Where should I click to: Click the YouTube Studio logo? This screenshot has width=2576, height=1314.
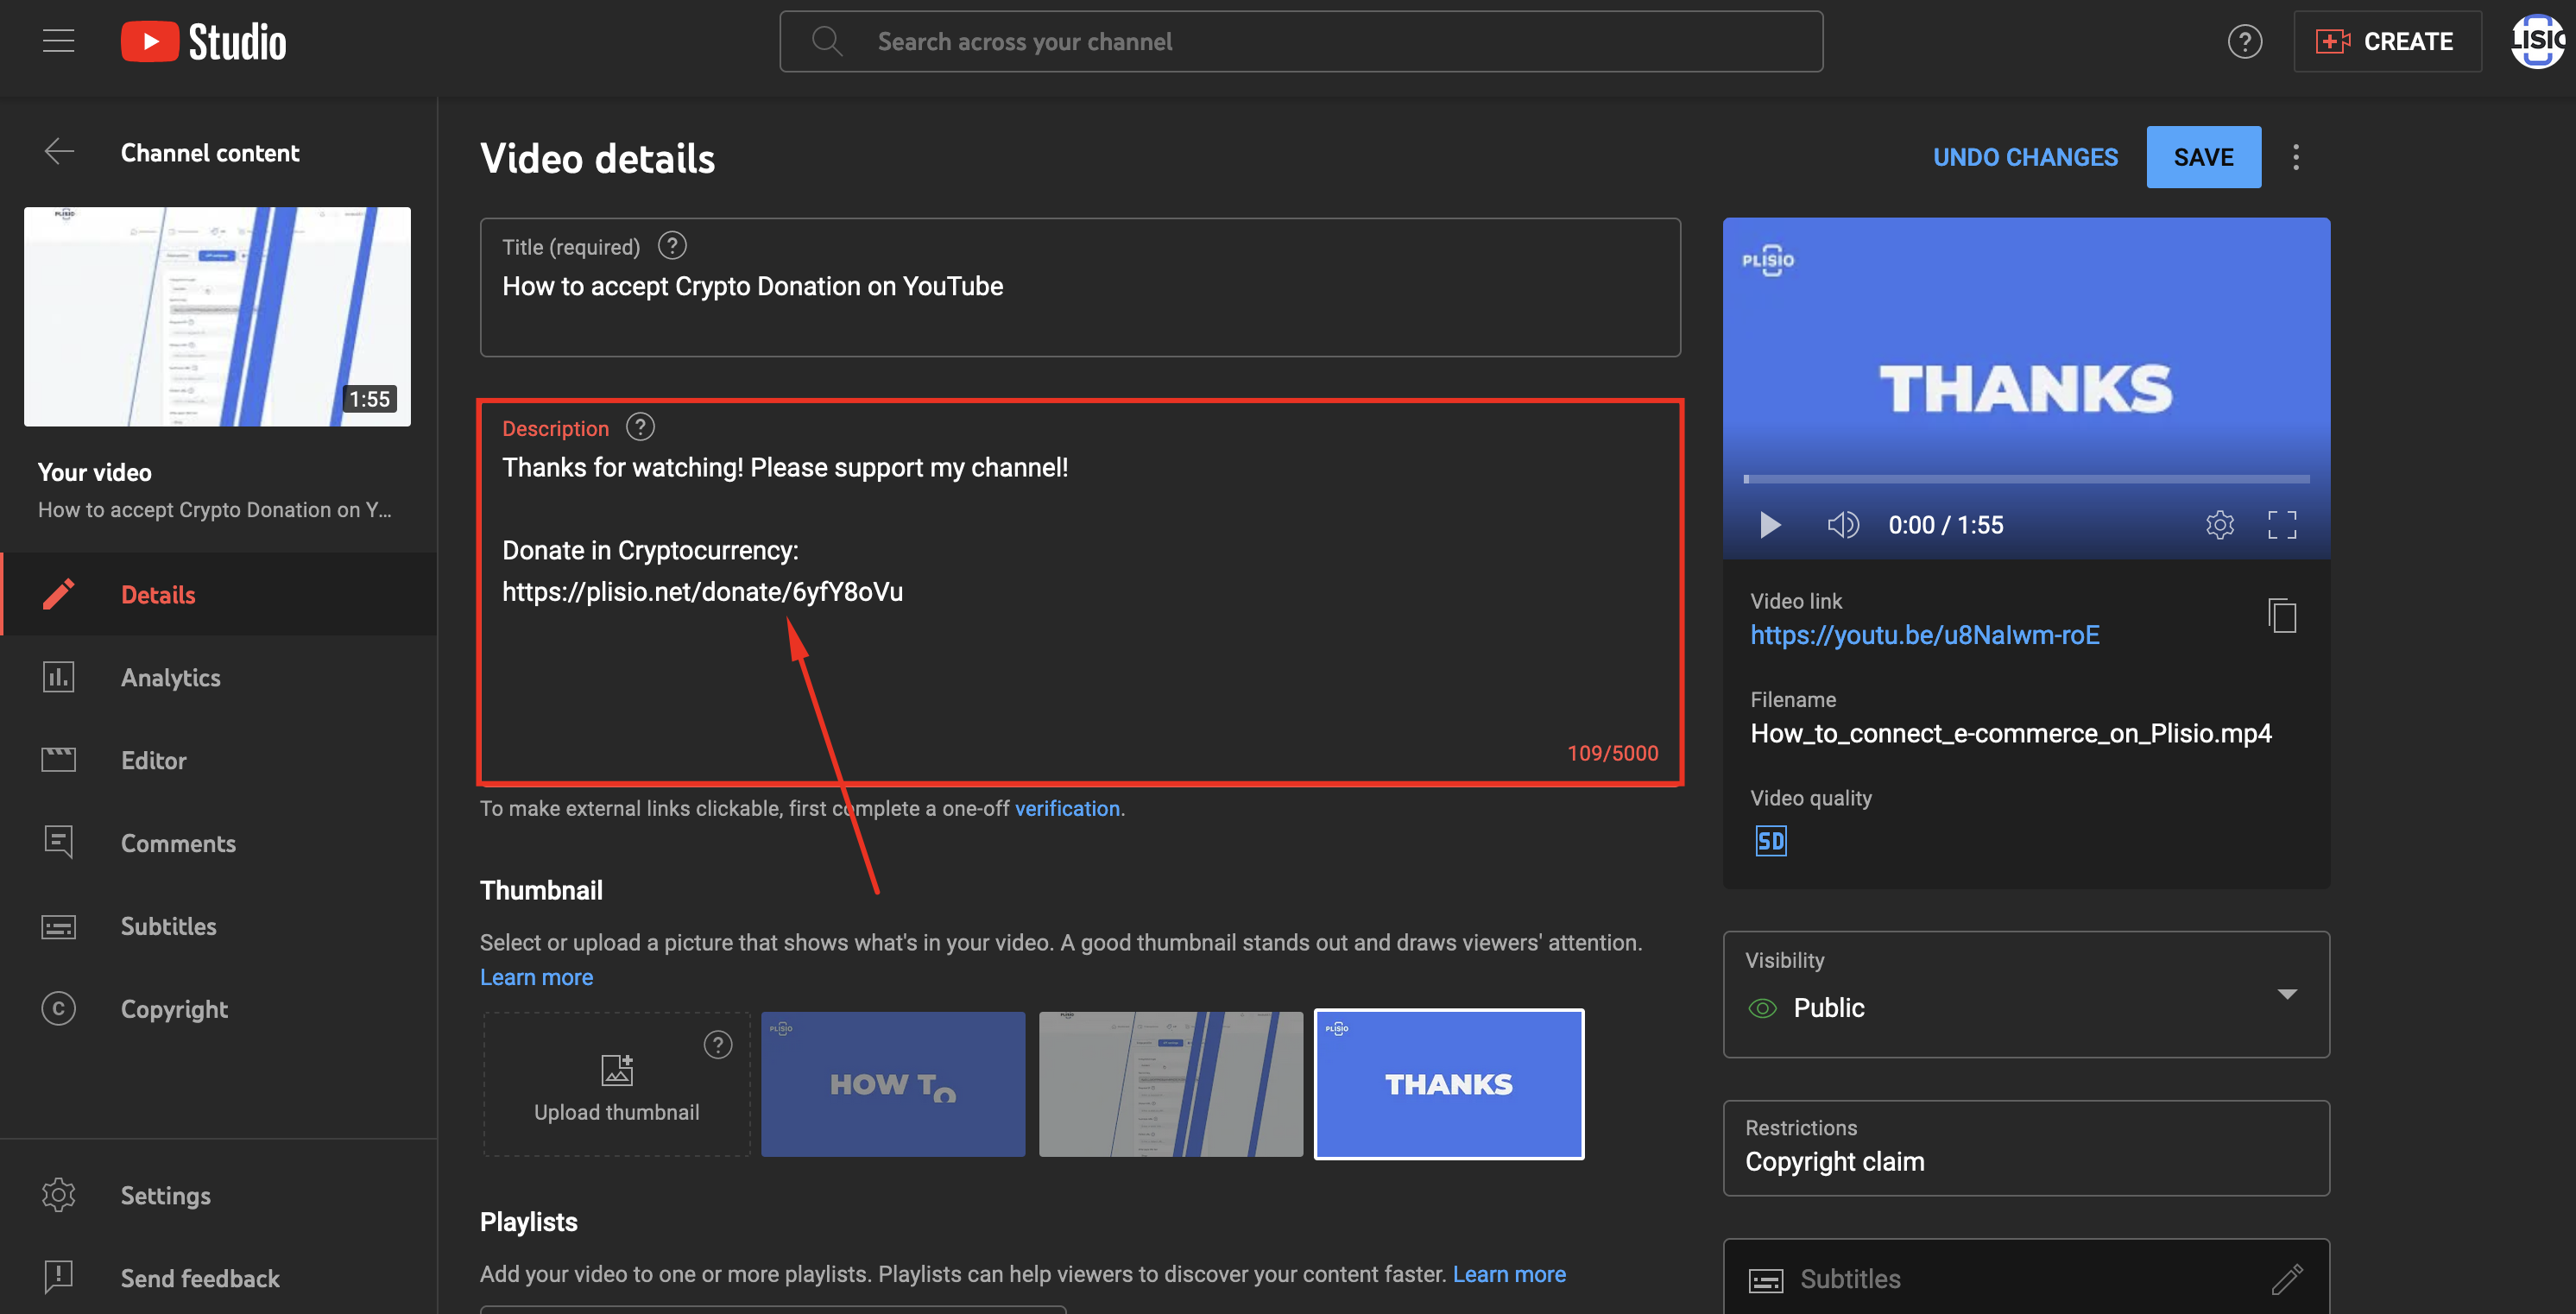pyautogui.click(x=203, y=42)
